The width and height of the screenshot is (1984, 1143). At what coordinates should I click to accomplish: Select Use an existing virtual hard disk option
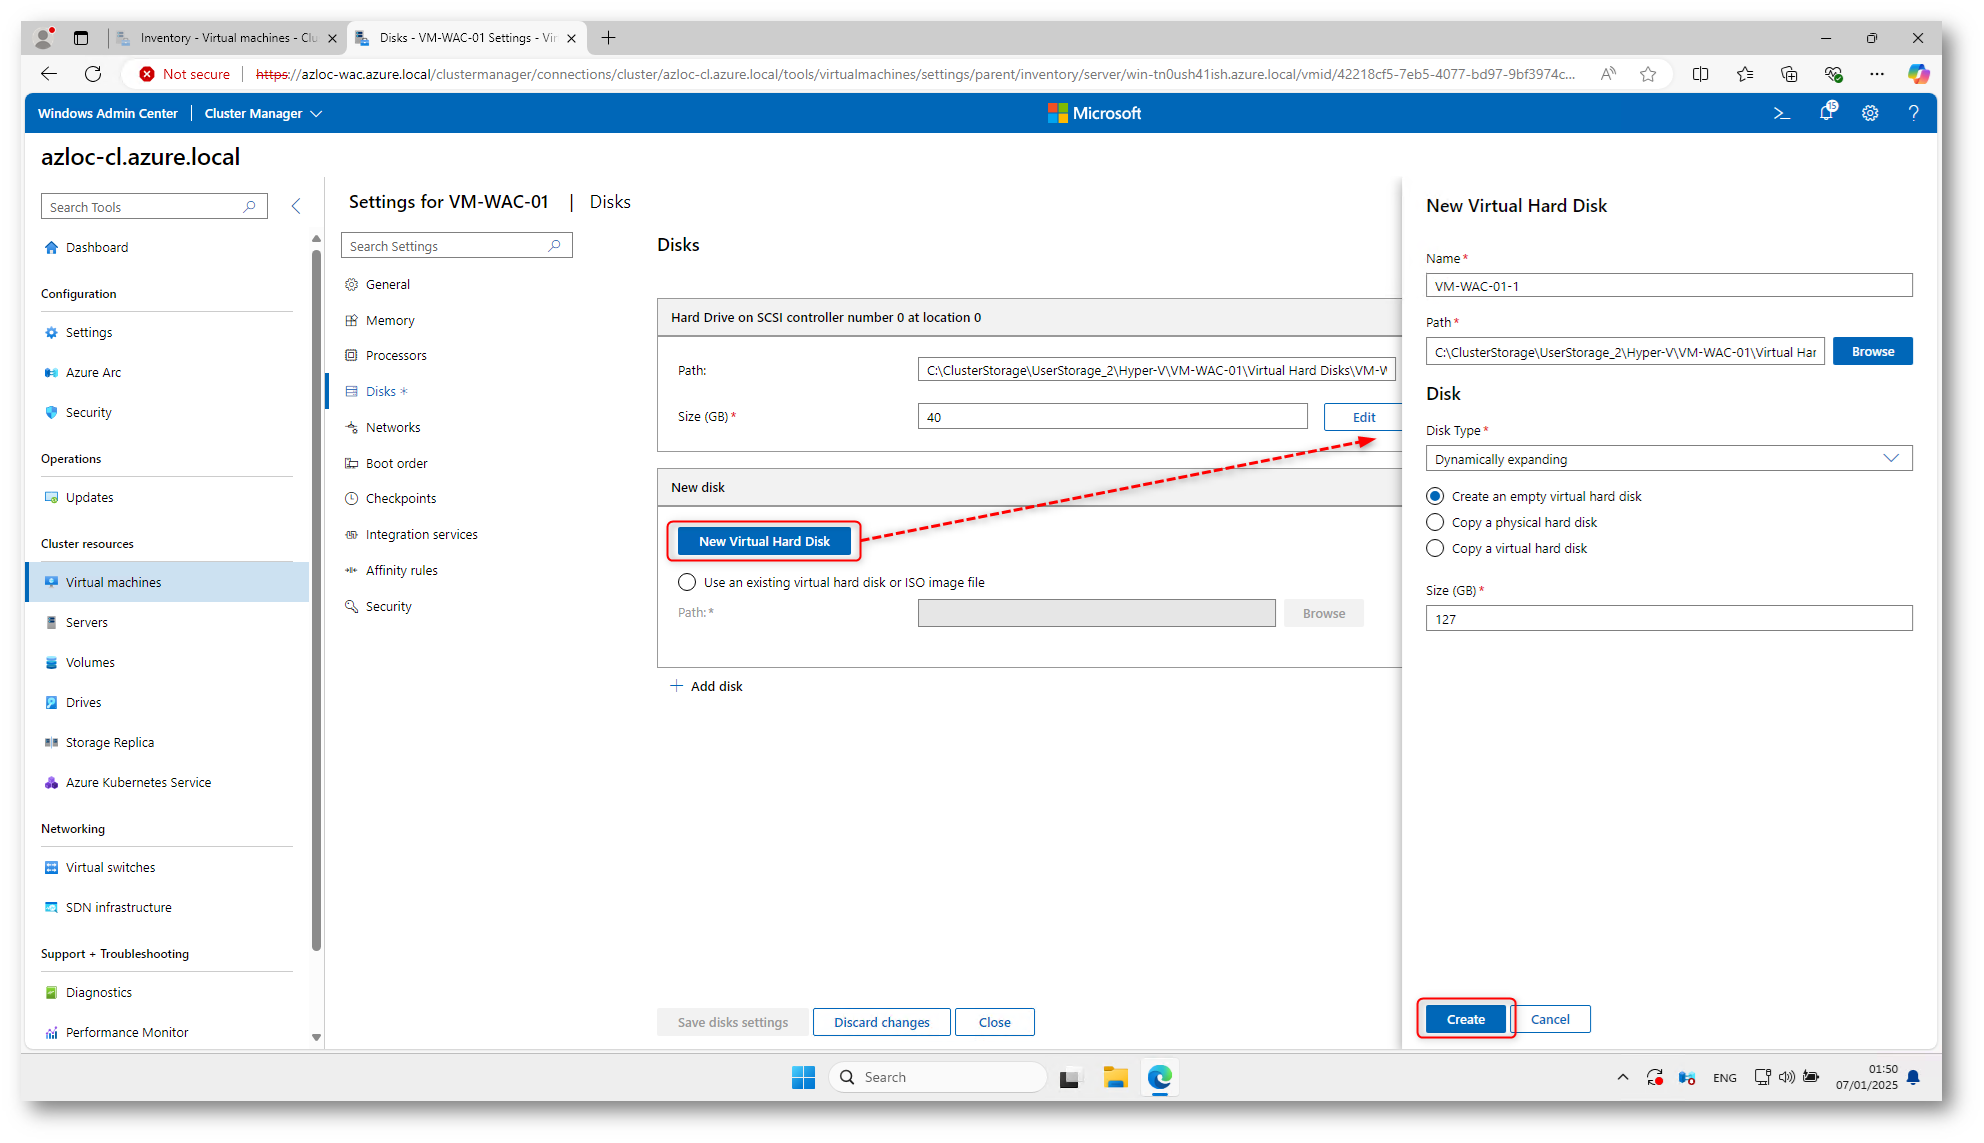click(x=687, y=582)
